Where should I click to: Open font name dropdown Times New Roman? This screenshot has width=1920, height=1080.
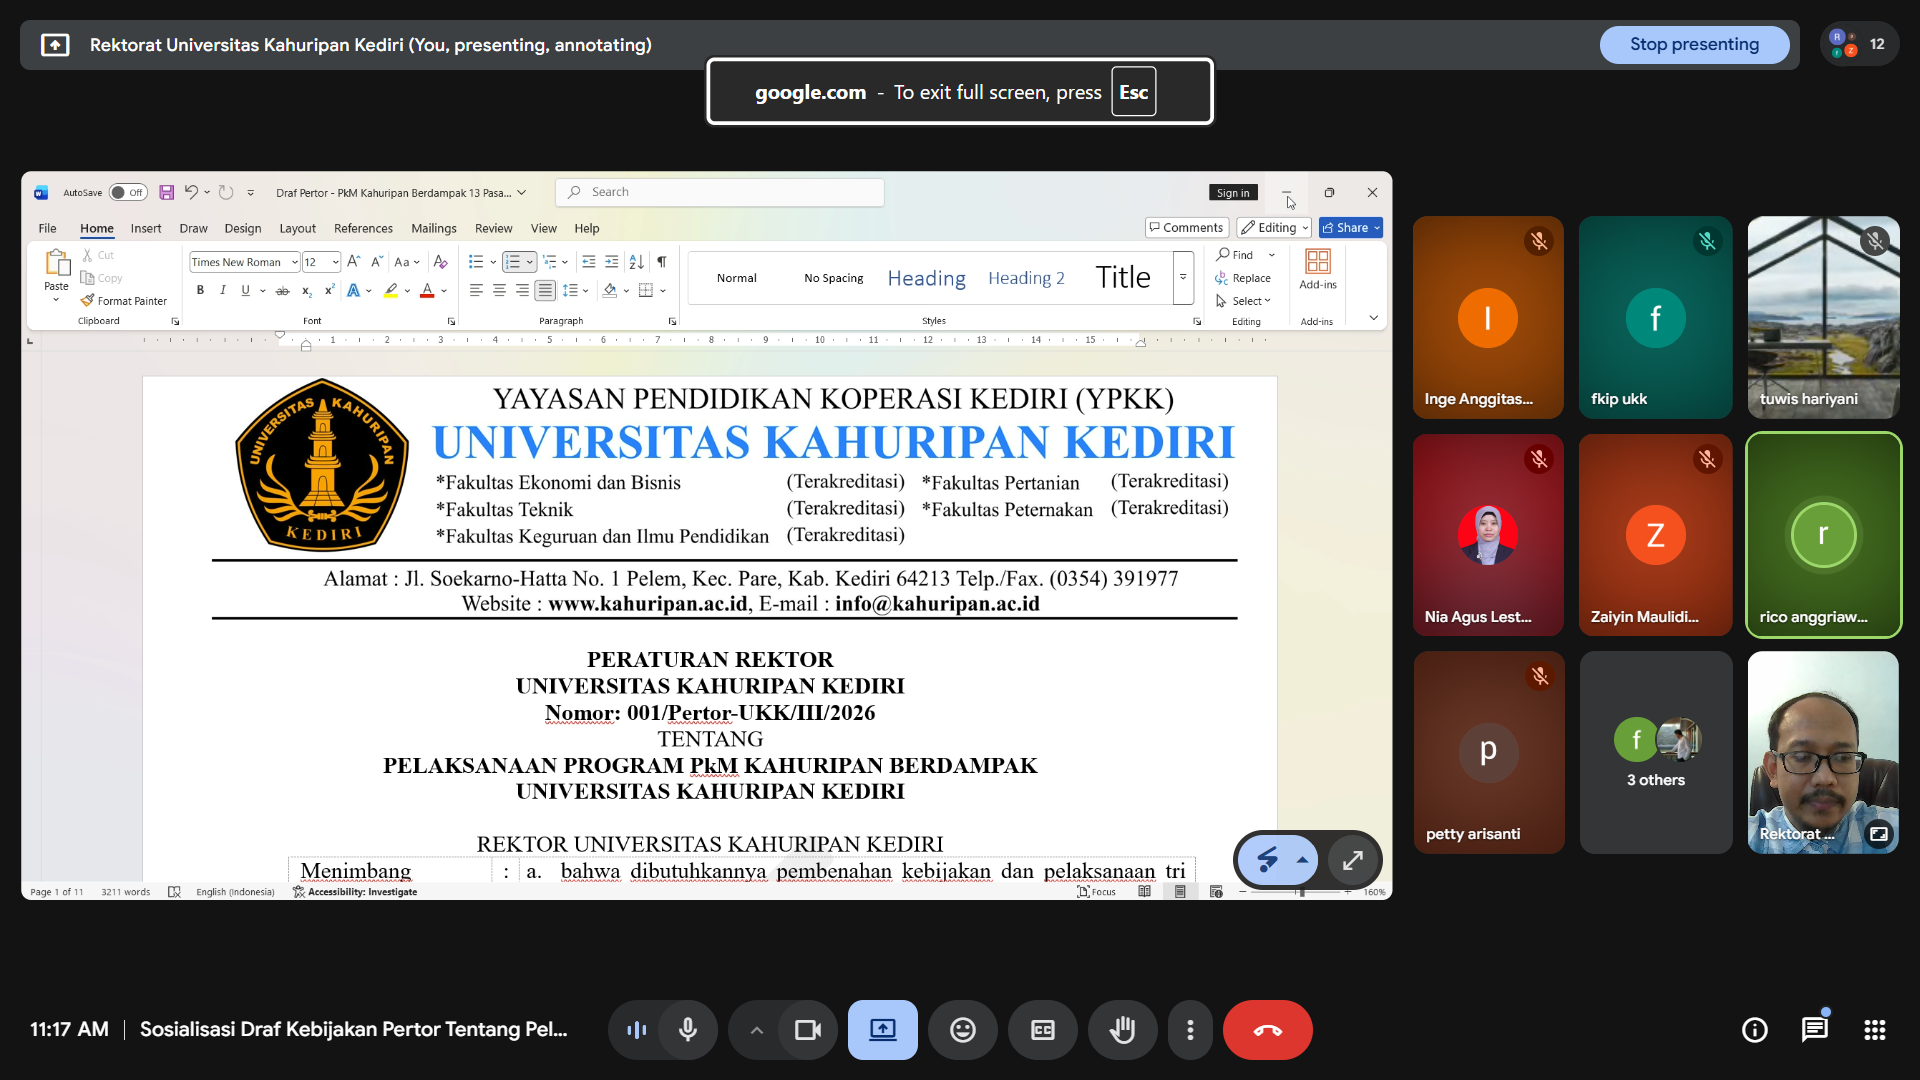pyautogui.click(x=294, y=262)
